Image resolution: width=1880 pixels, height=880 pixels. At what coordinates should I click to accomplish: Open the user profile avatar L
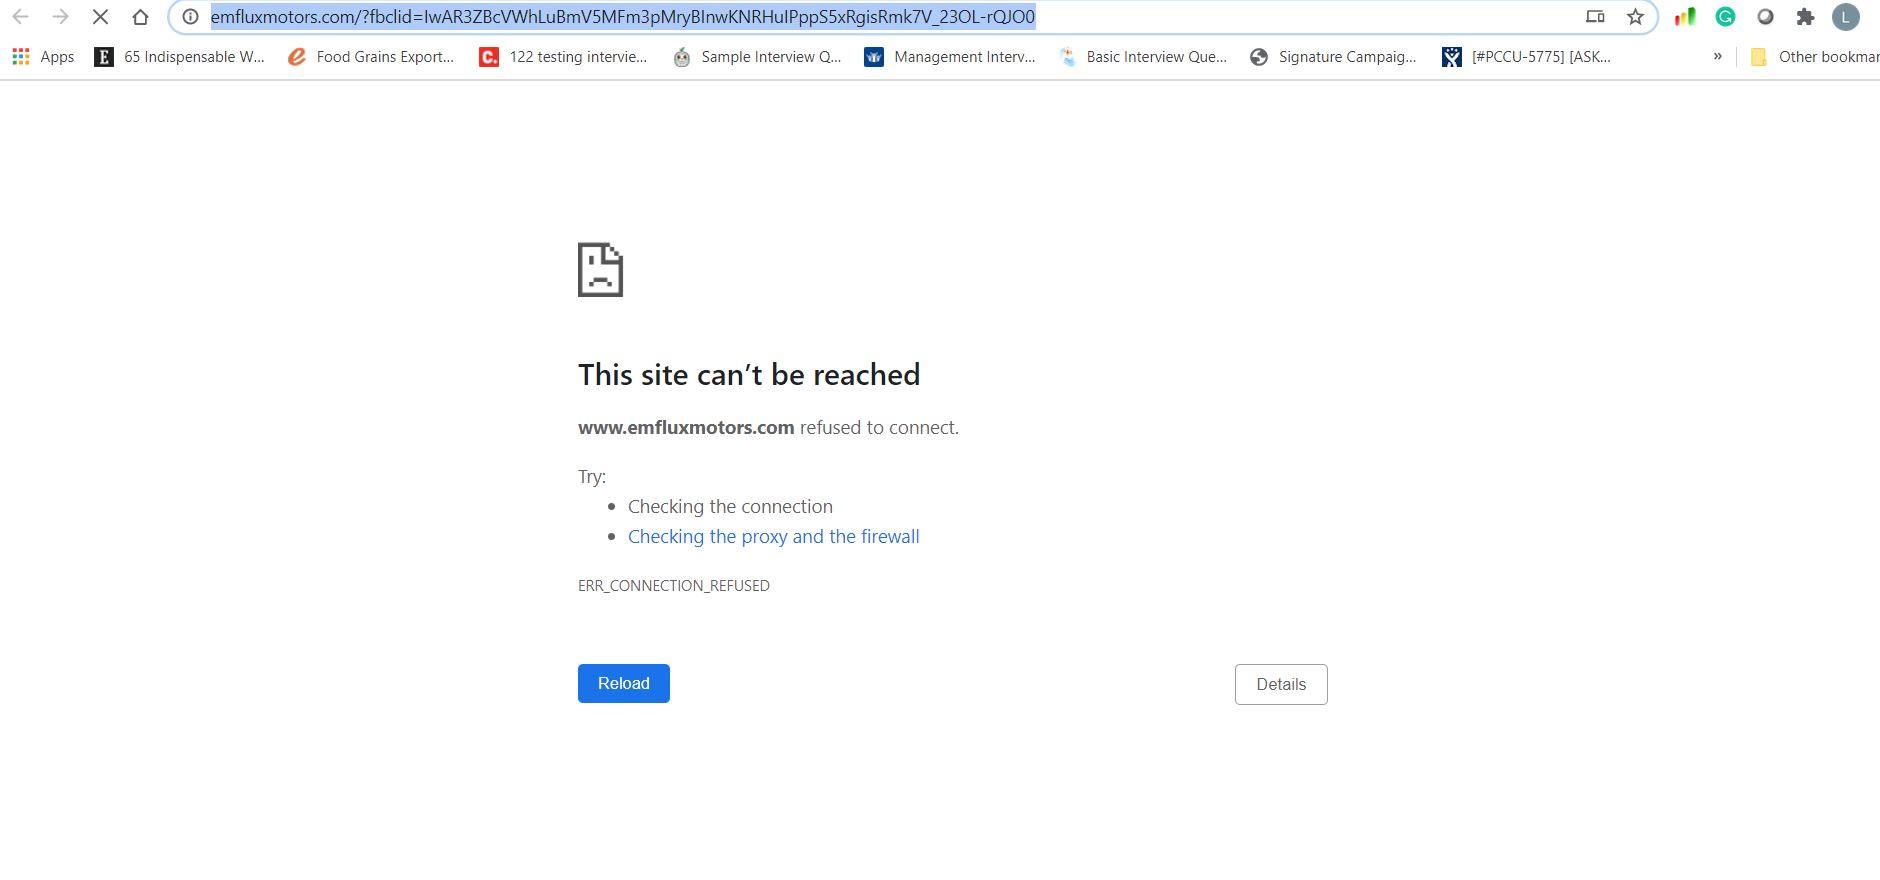coord(1845,17)
